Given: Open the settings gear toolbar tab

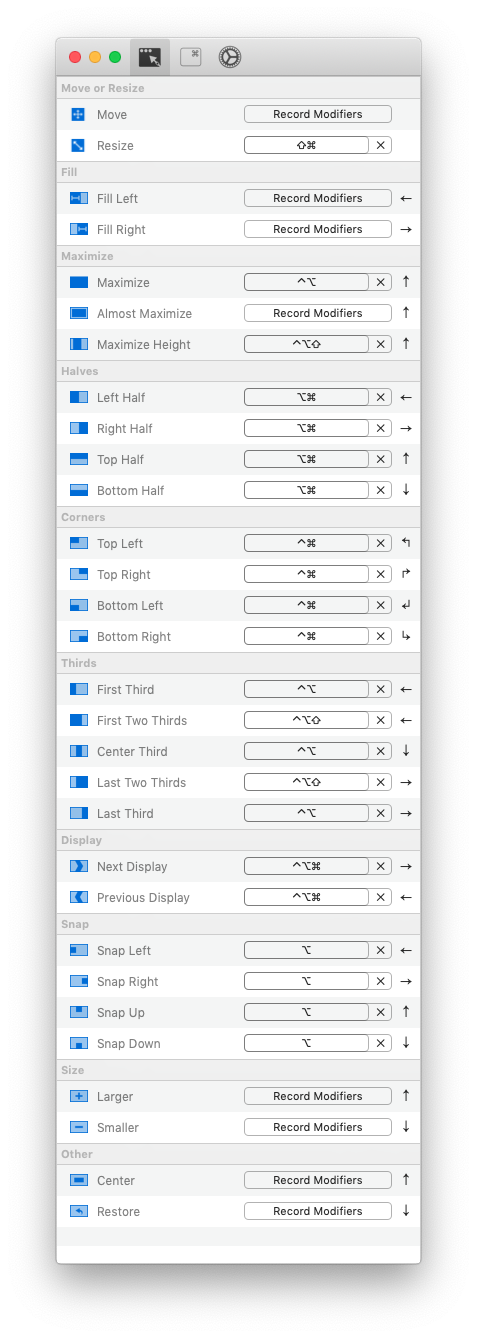Looking at the screenshot, I should pos(230,57).
